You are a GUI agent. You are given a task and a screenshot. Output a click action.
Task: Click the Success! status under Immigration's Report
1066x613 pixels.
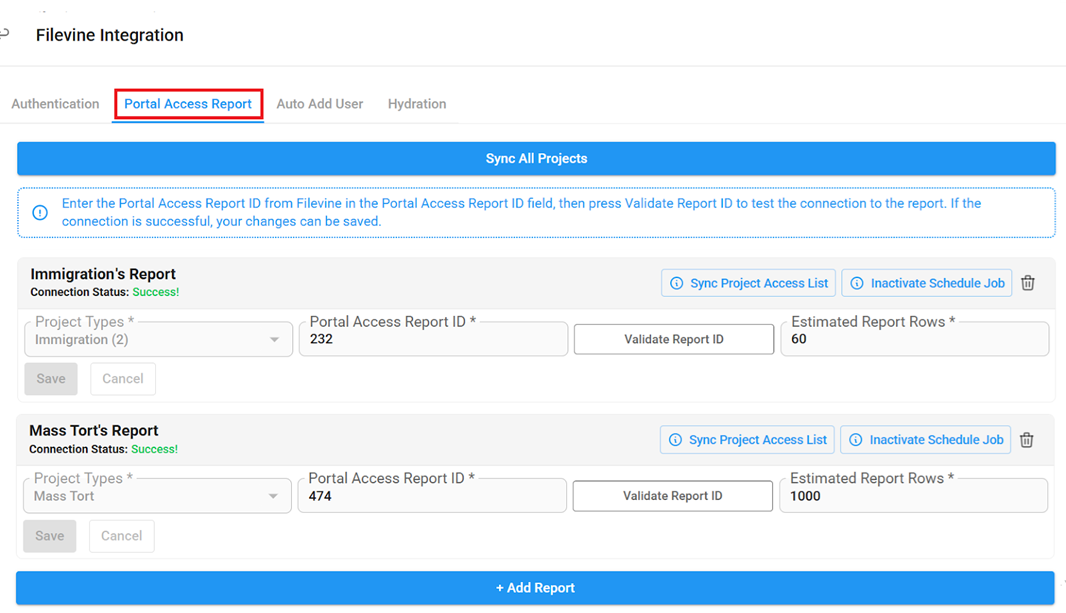[x=156, y=292]
